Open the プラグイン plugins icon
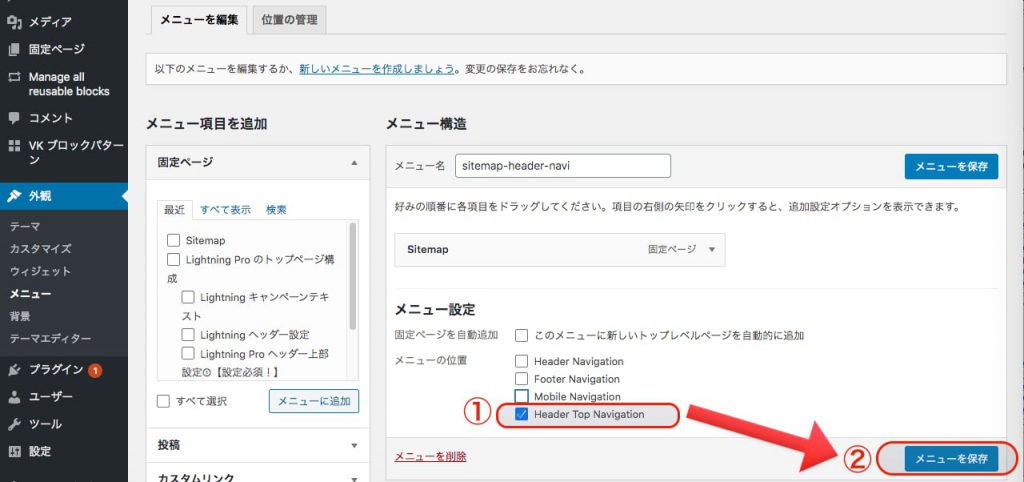The image size is (1024, 482). pyautogui.click(x=14, y=370)
